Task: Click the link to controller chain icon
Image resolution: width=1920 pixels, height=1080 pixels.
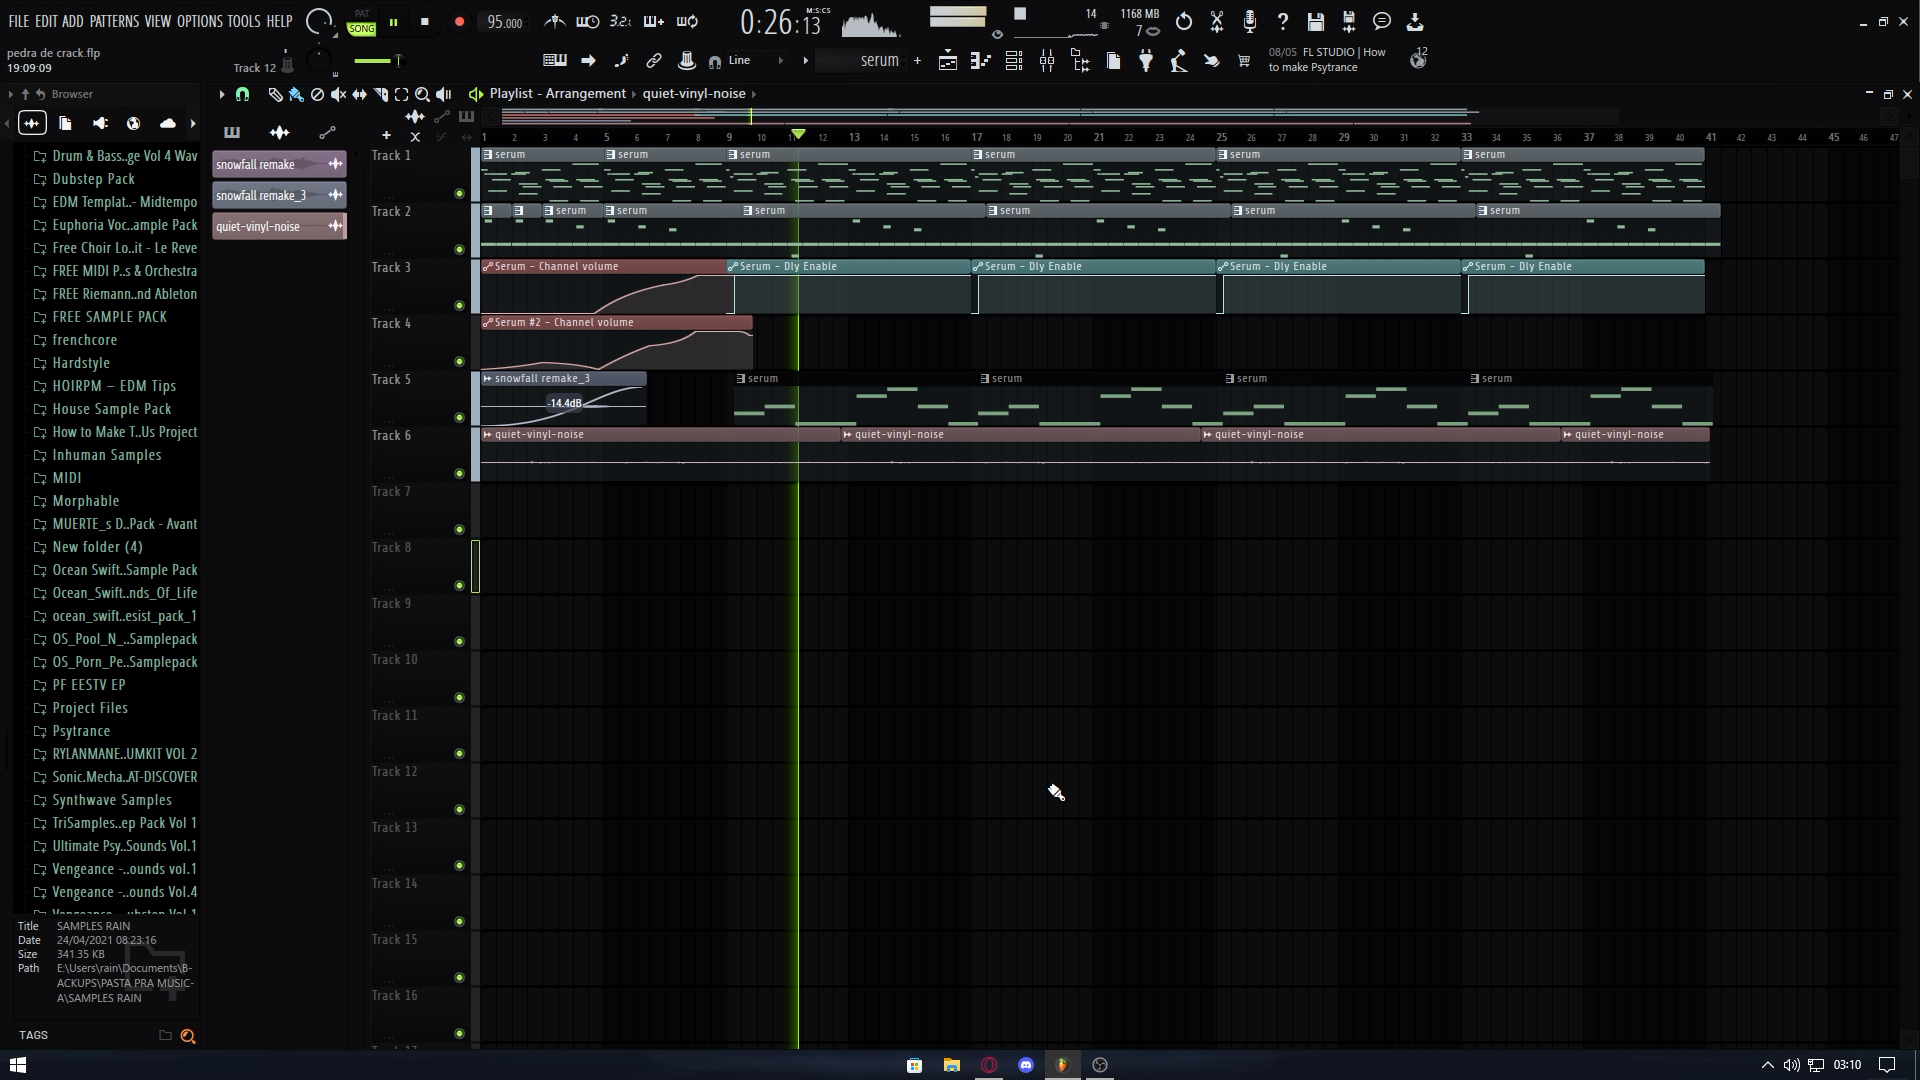Action: 654,61
